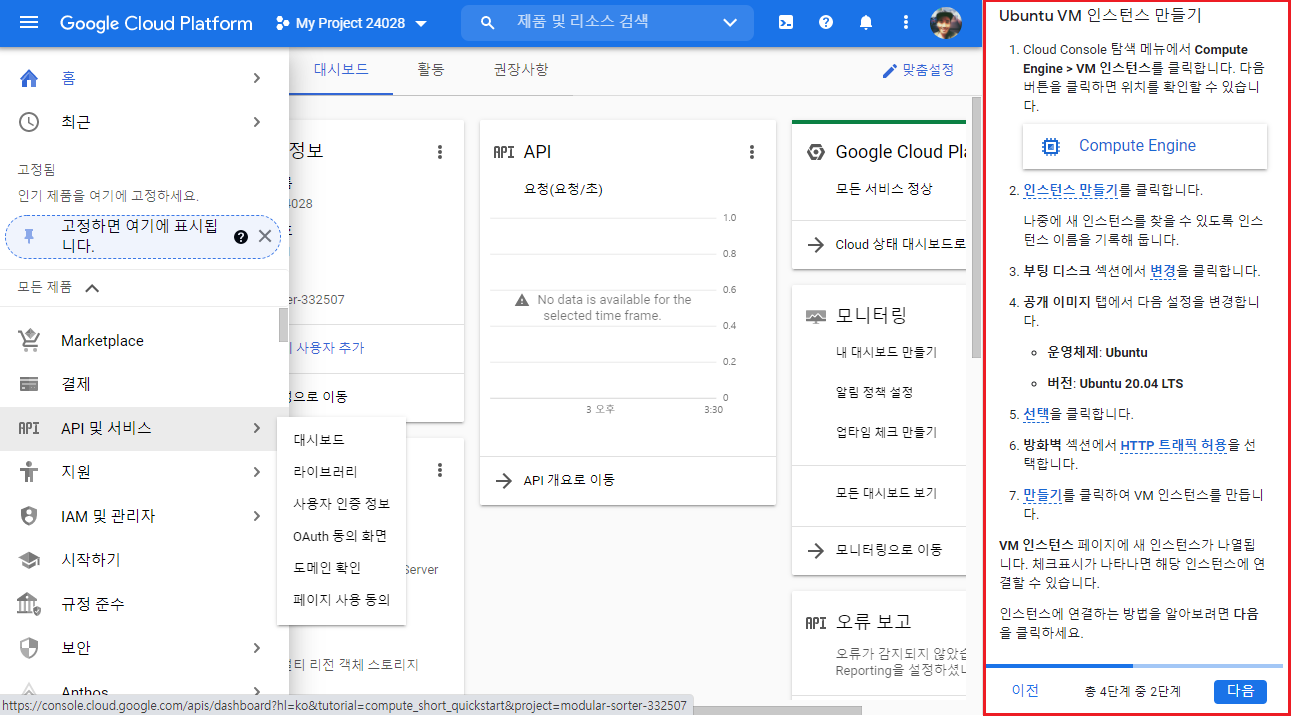
Task: Switch to the 대시보드 tab
Action: coord(341,70)
